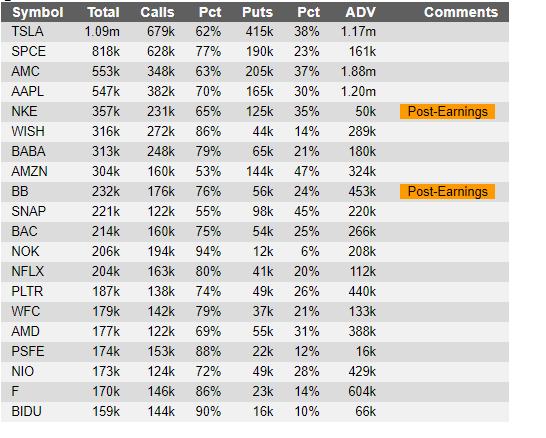Screen dimensions: 546x438
Task: Select the TSLA symbol cell
Action: [28, 32]
